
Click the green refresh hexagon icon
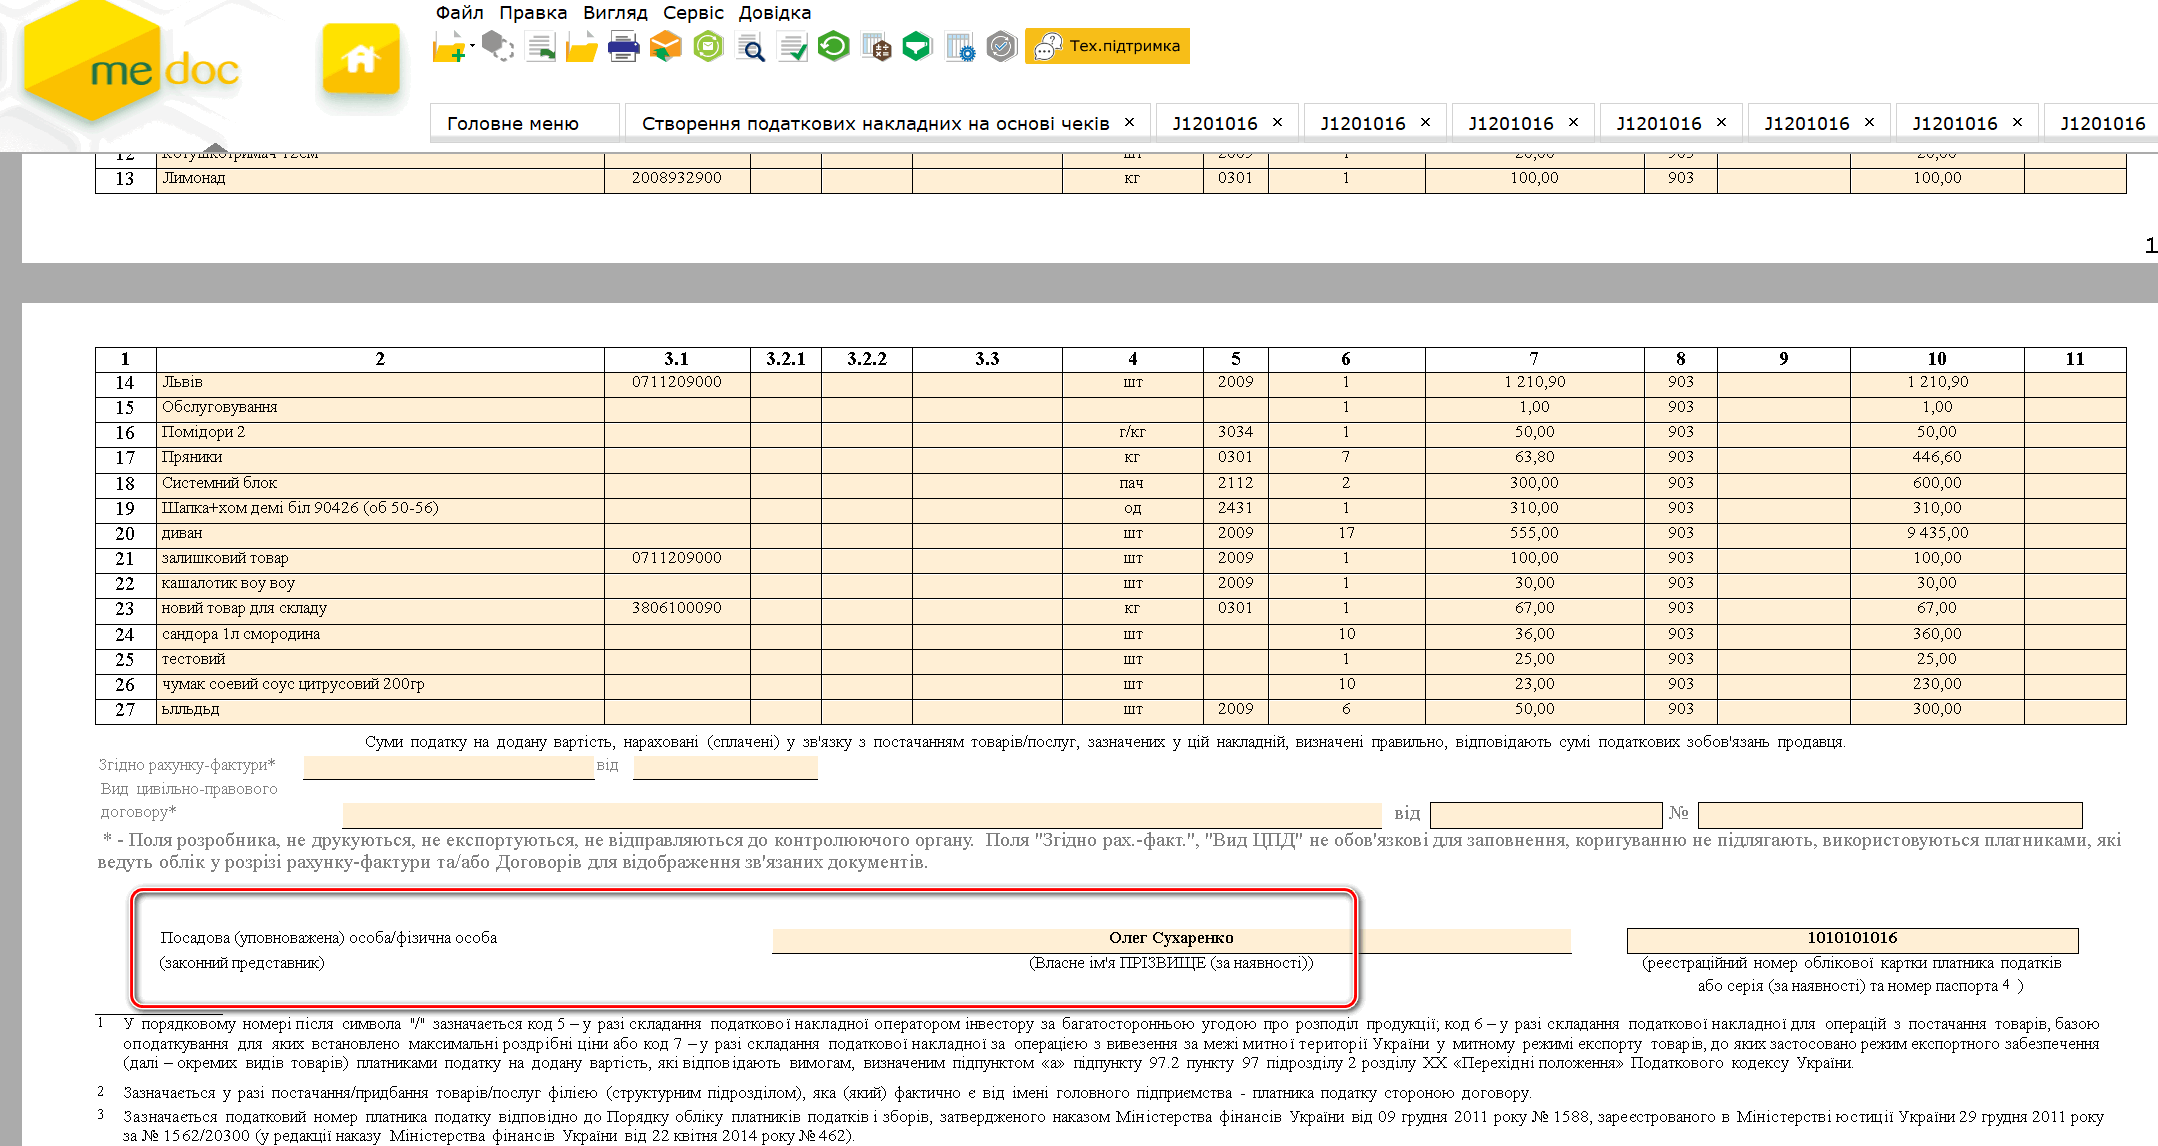(833, 47)
